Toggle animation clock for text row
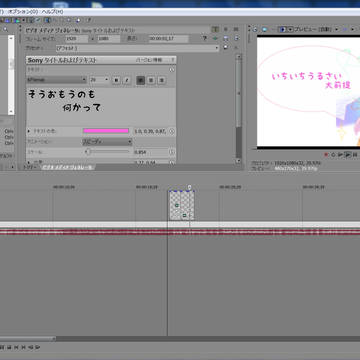 172,70
